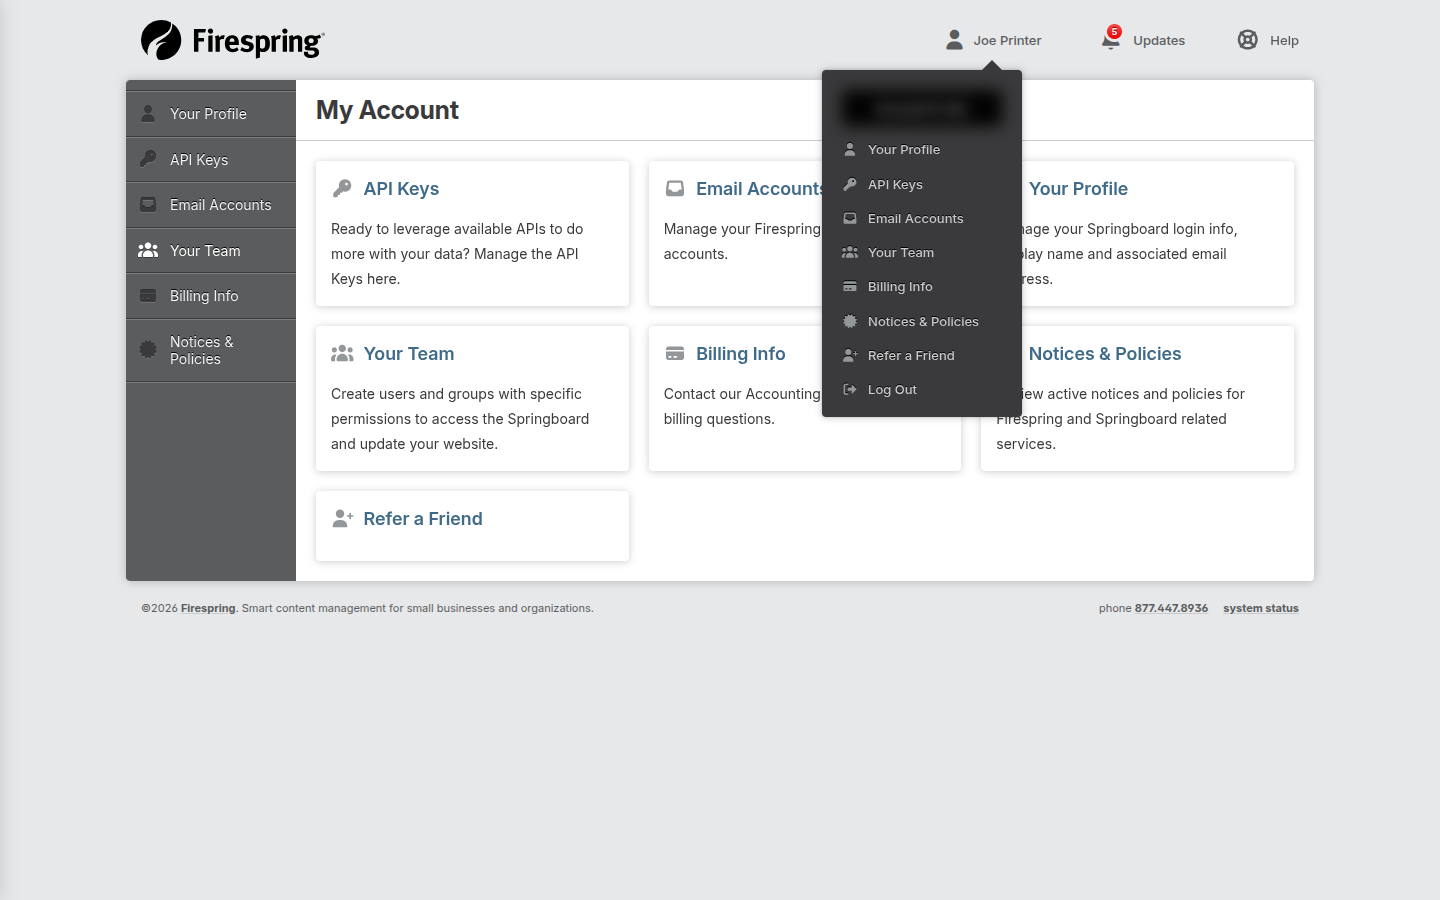The width and height of the screenshot is (1440, 900).
Task: Click the credit card icon on the Billing Info card
Action: tap(675, 353)
